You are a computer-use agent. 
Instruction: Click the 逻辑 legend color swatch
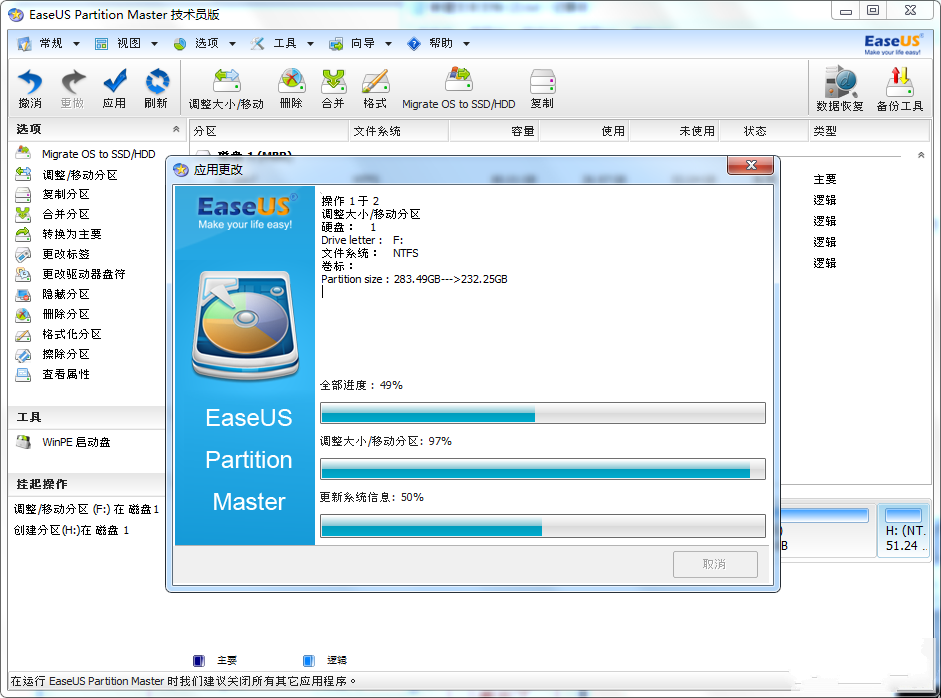tap(308, 660)
